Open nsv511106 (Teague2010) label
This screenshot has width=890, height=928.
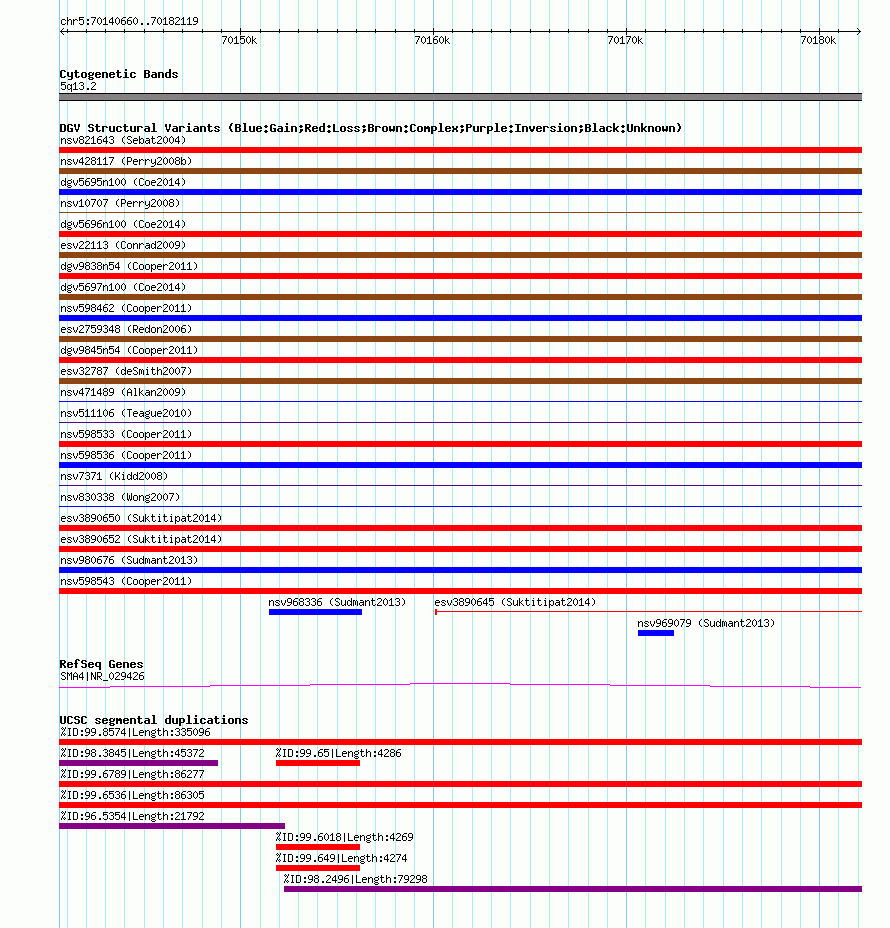click(126, 414)
